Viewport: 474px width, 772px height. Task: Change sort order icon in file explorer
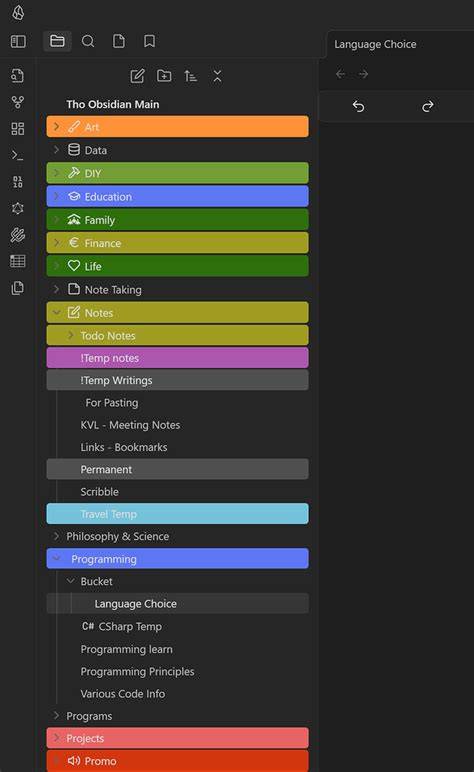[190, 76]
